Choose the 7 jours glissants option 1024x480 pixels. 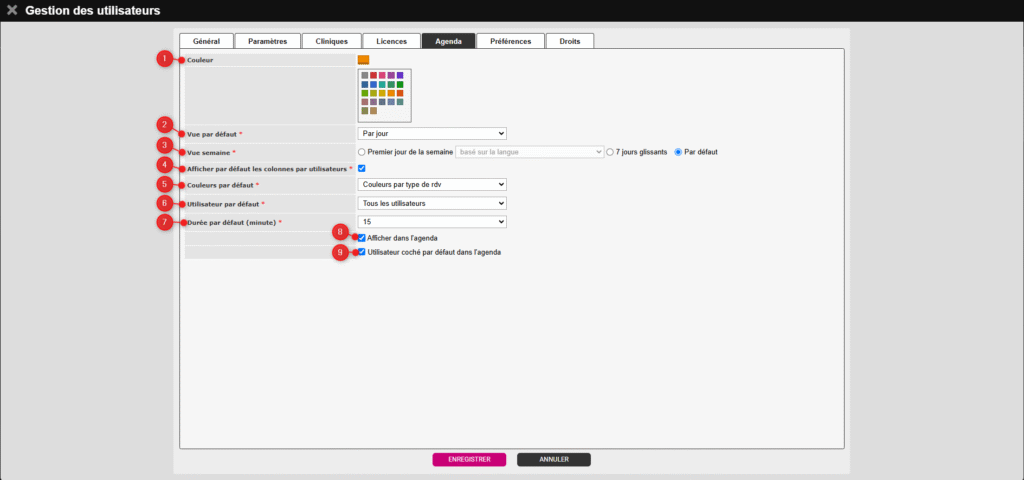click(x=610, y=152)
